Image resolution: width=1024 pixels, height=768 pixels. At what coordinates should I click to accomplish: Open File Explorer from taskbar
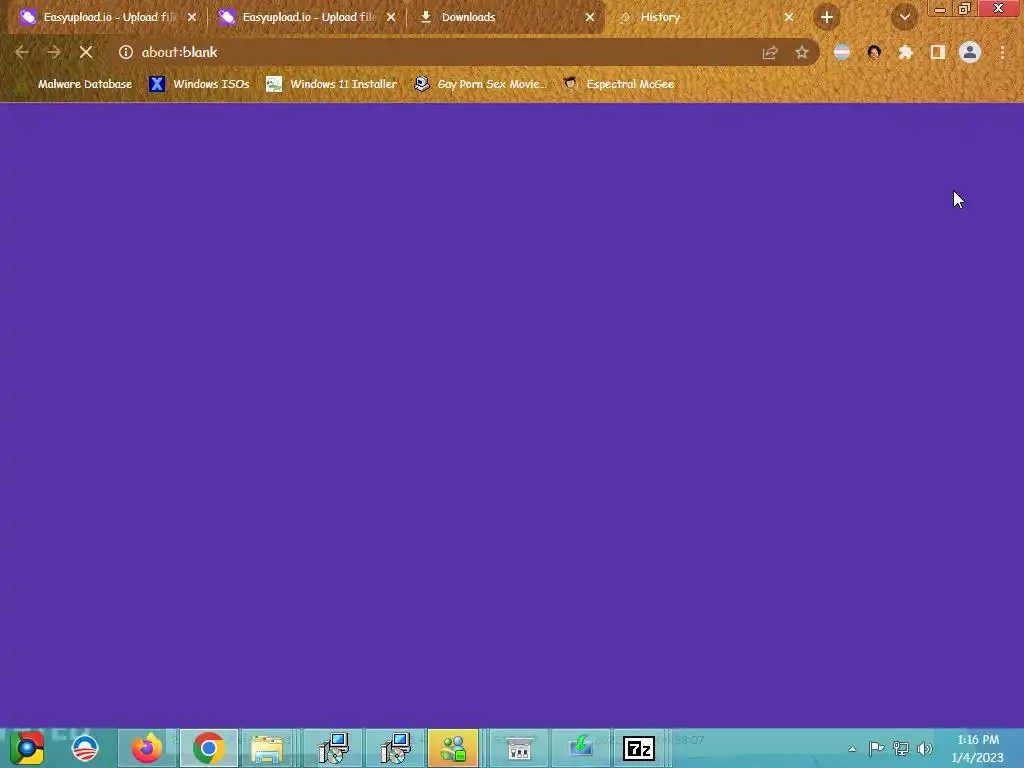[267, 748]
